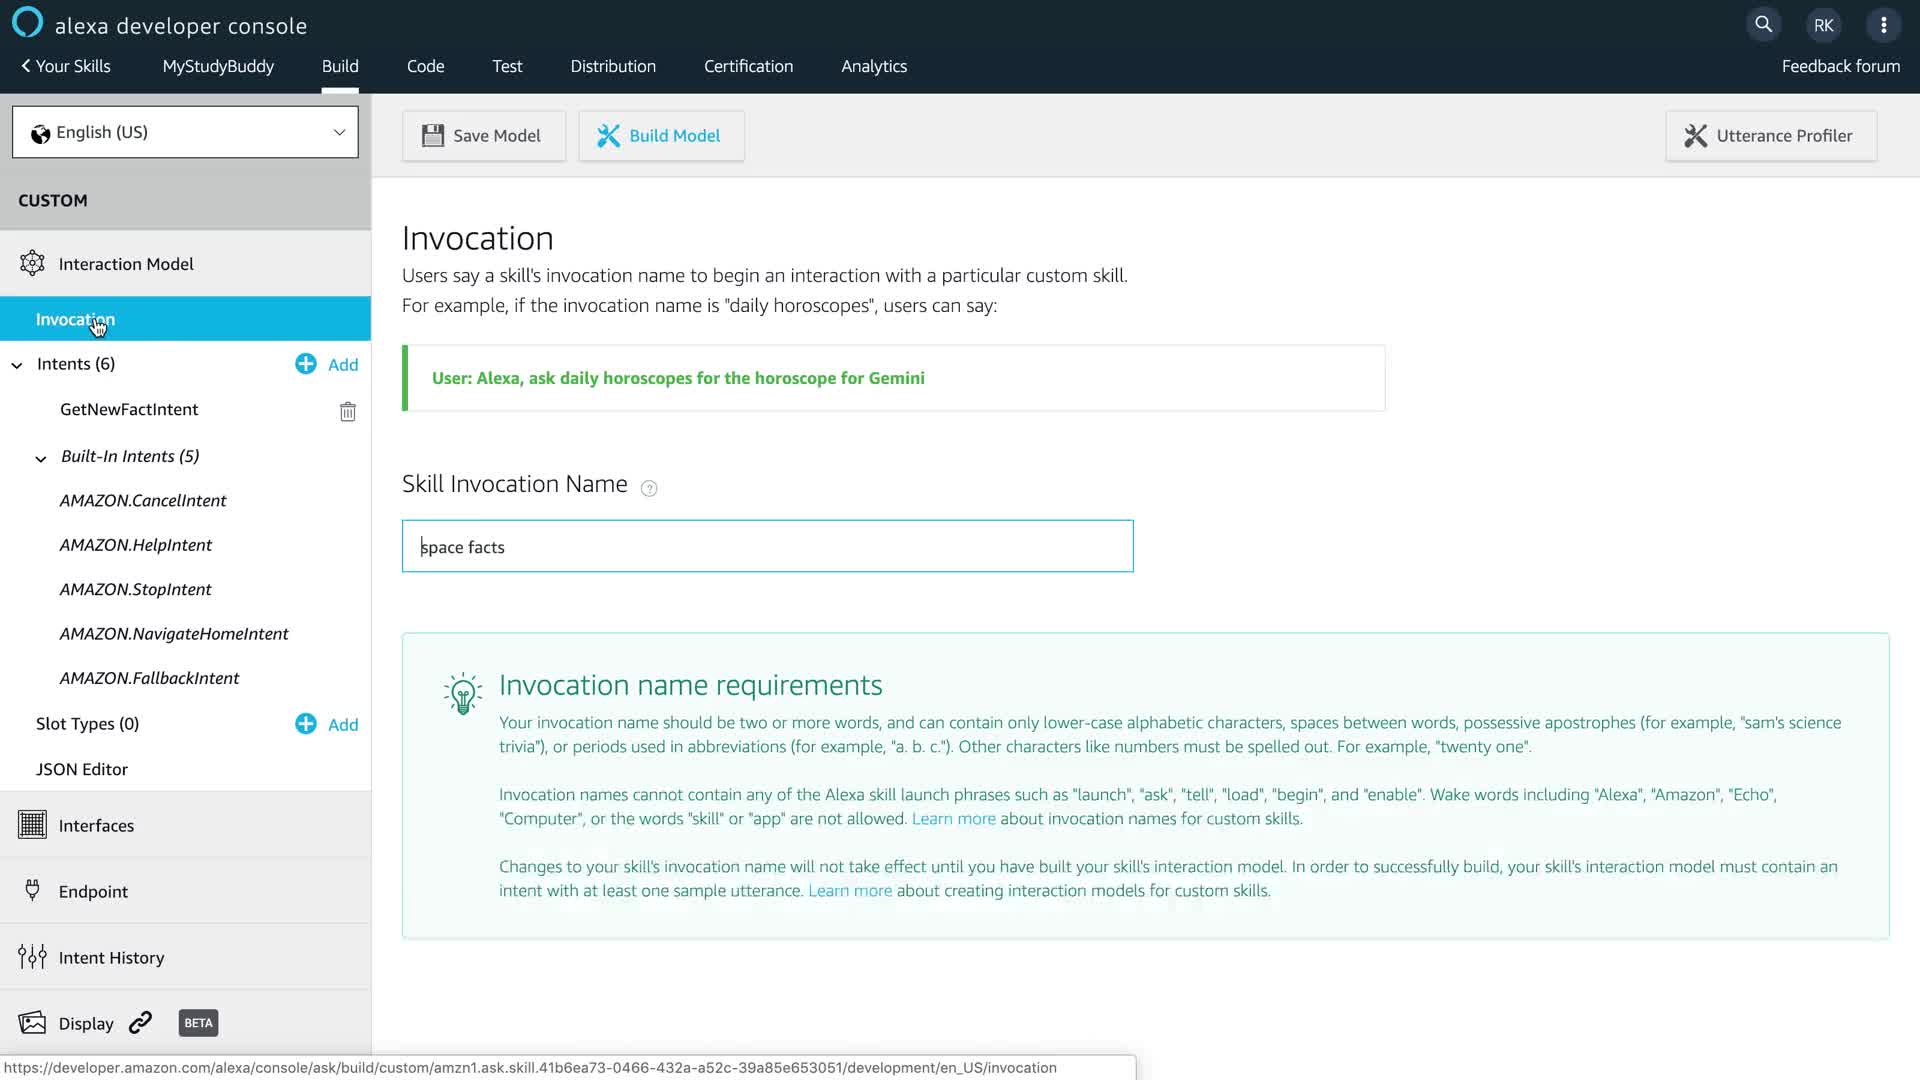Click the plus icon to add a slot type
The height and width of the screenshot is (1080, 1920).
click(x=306, y=724)
